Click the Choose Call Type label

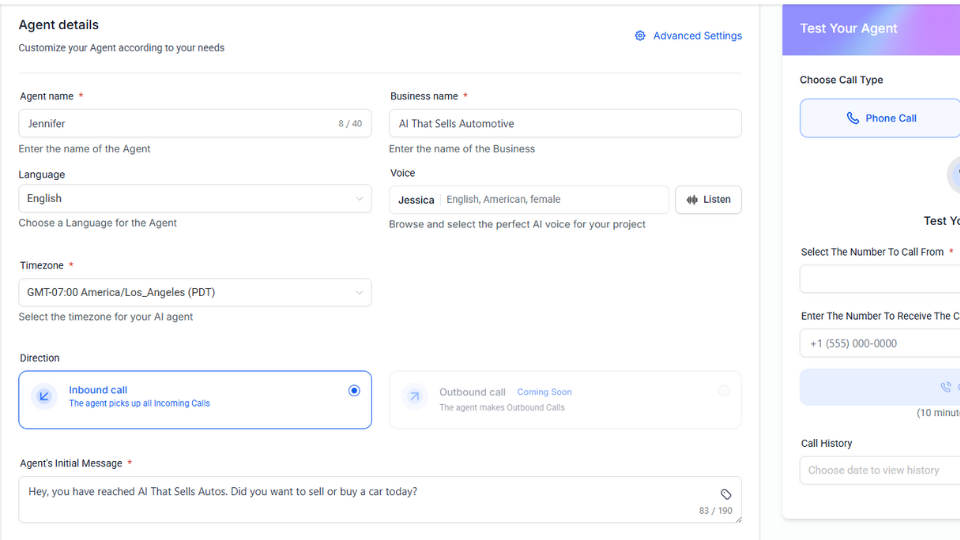841,80
